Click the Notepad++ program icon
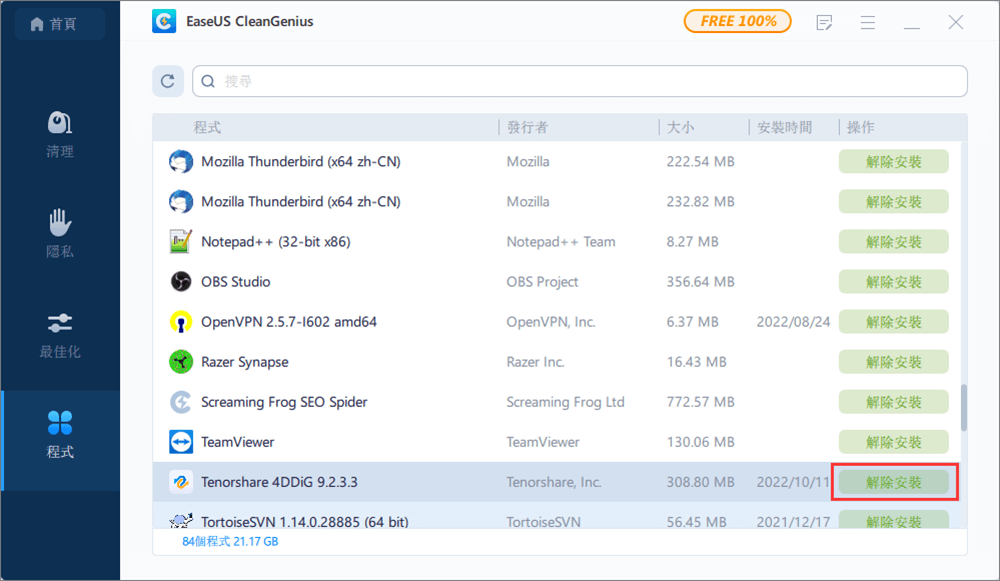The width and height of the screenshot is (1000, 581). 181,242
